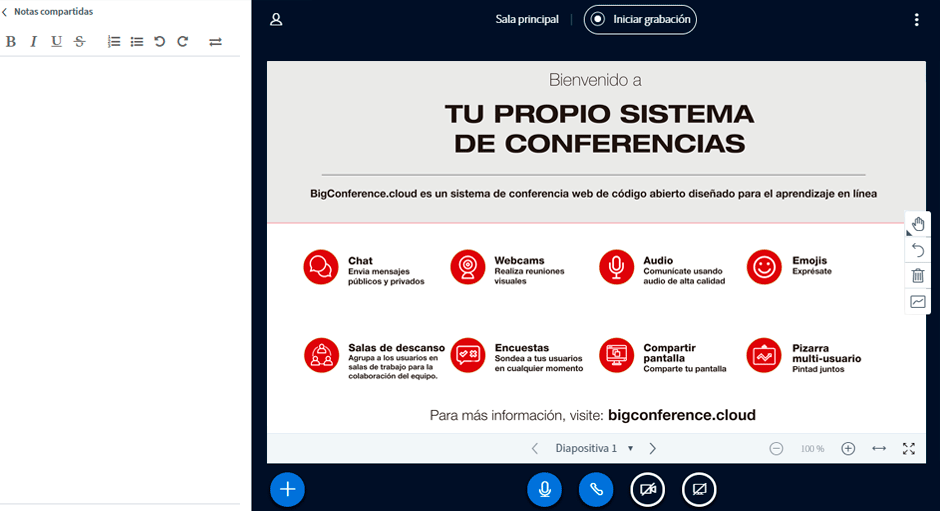Delete all whiteboard annotations with trash icon
940x511 pixels.
tap(918, 276)
